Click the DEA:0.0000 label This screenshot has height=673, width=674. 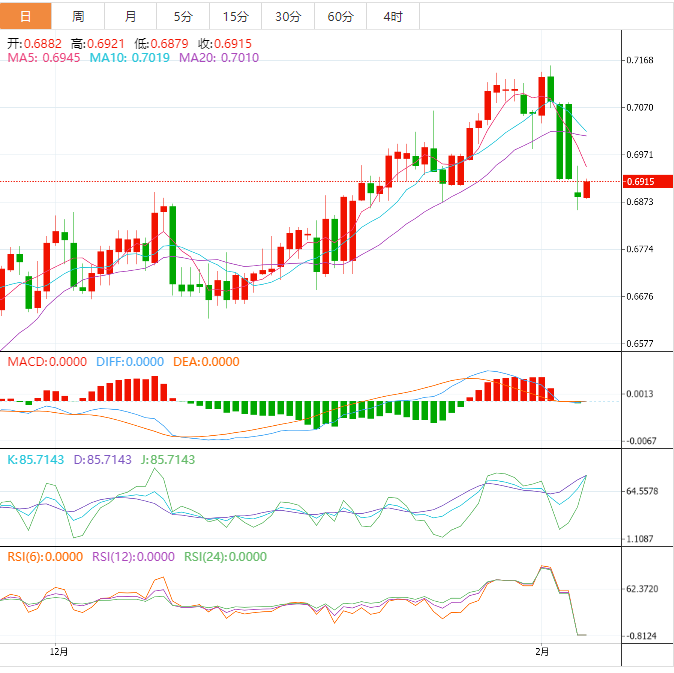(x=206, y=361)
